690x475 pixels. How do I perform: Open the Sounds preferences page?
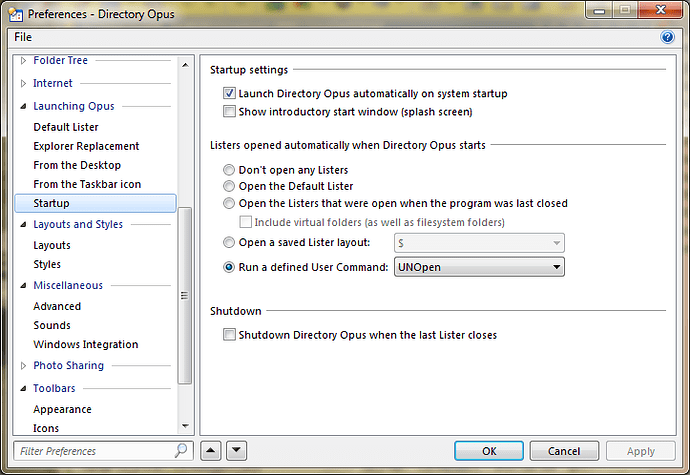pos(52,325)
